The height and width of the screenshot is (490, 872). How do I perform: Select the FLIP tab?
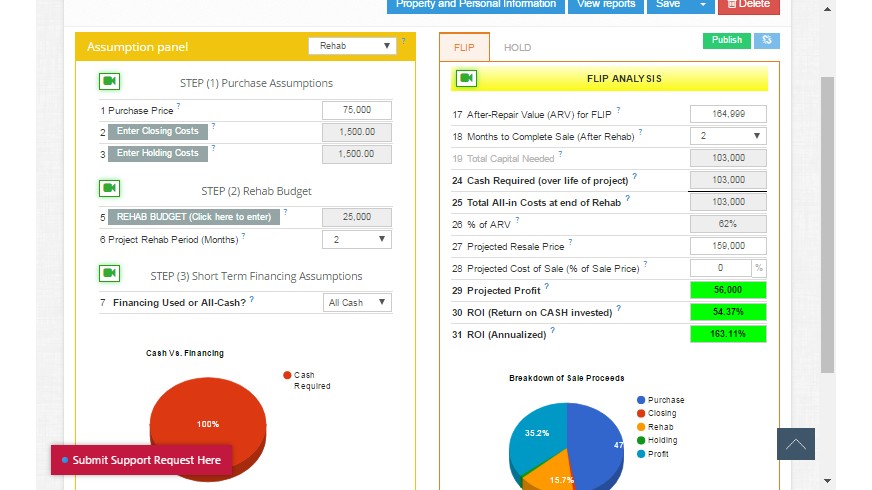point(464,48)
